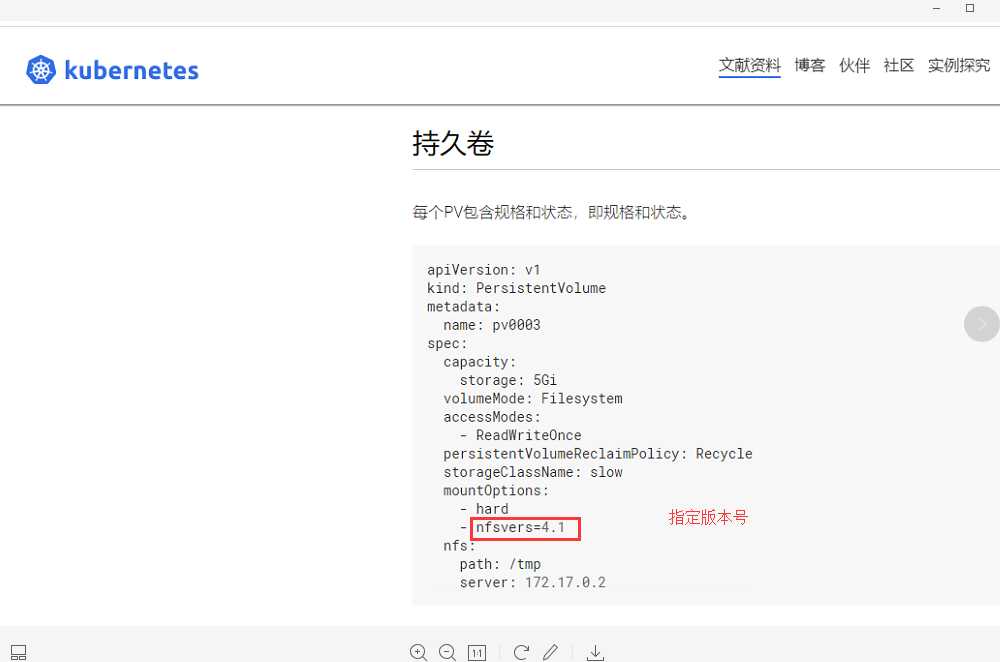1000x662 pixels.
Task: Click the Kubernetes logo icon
Action: point(41,70)
